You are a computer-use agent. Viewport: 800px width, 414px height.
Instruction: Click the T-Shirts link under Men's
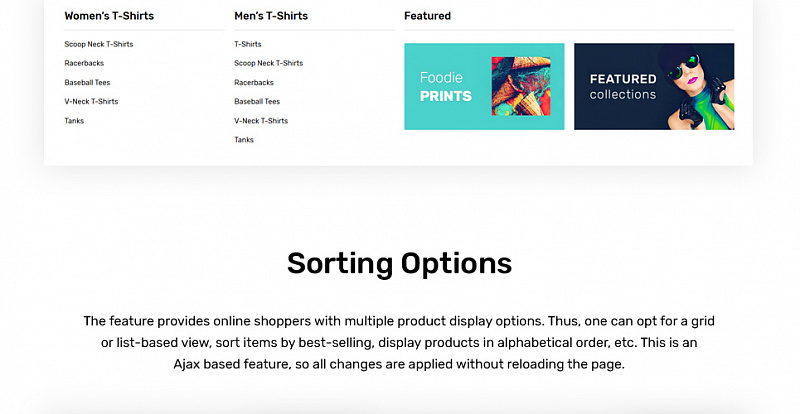pos(247,44)
